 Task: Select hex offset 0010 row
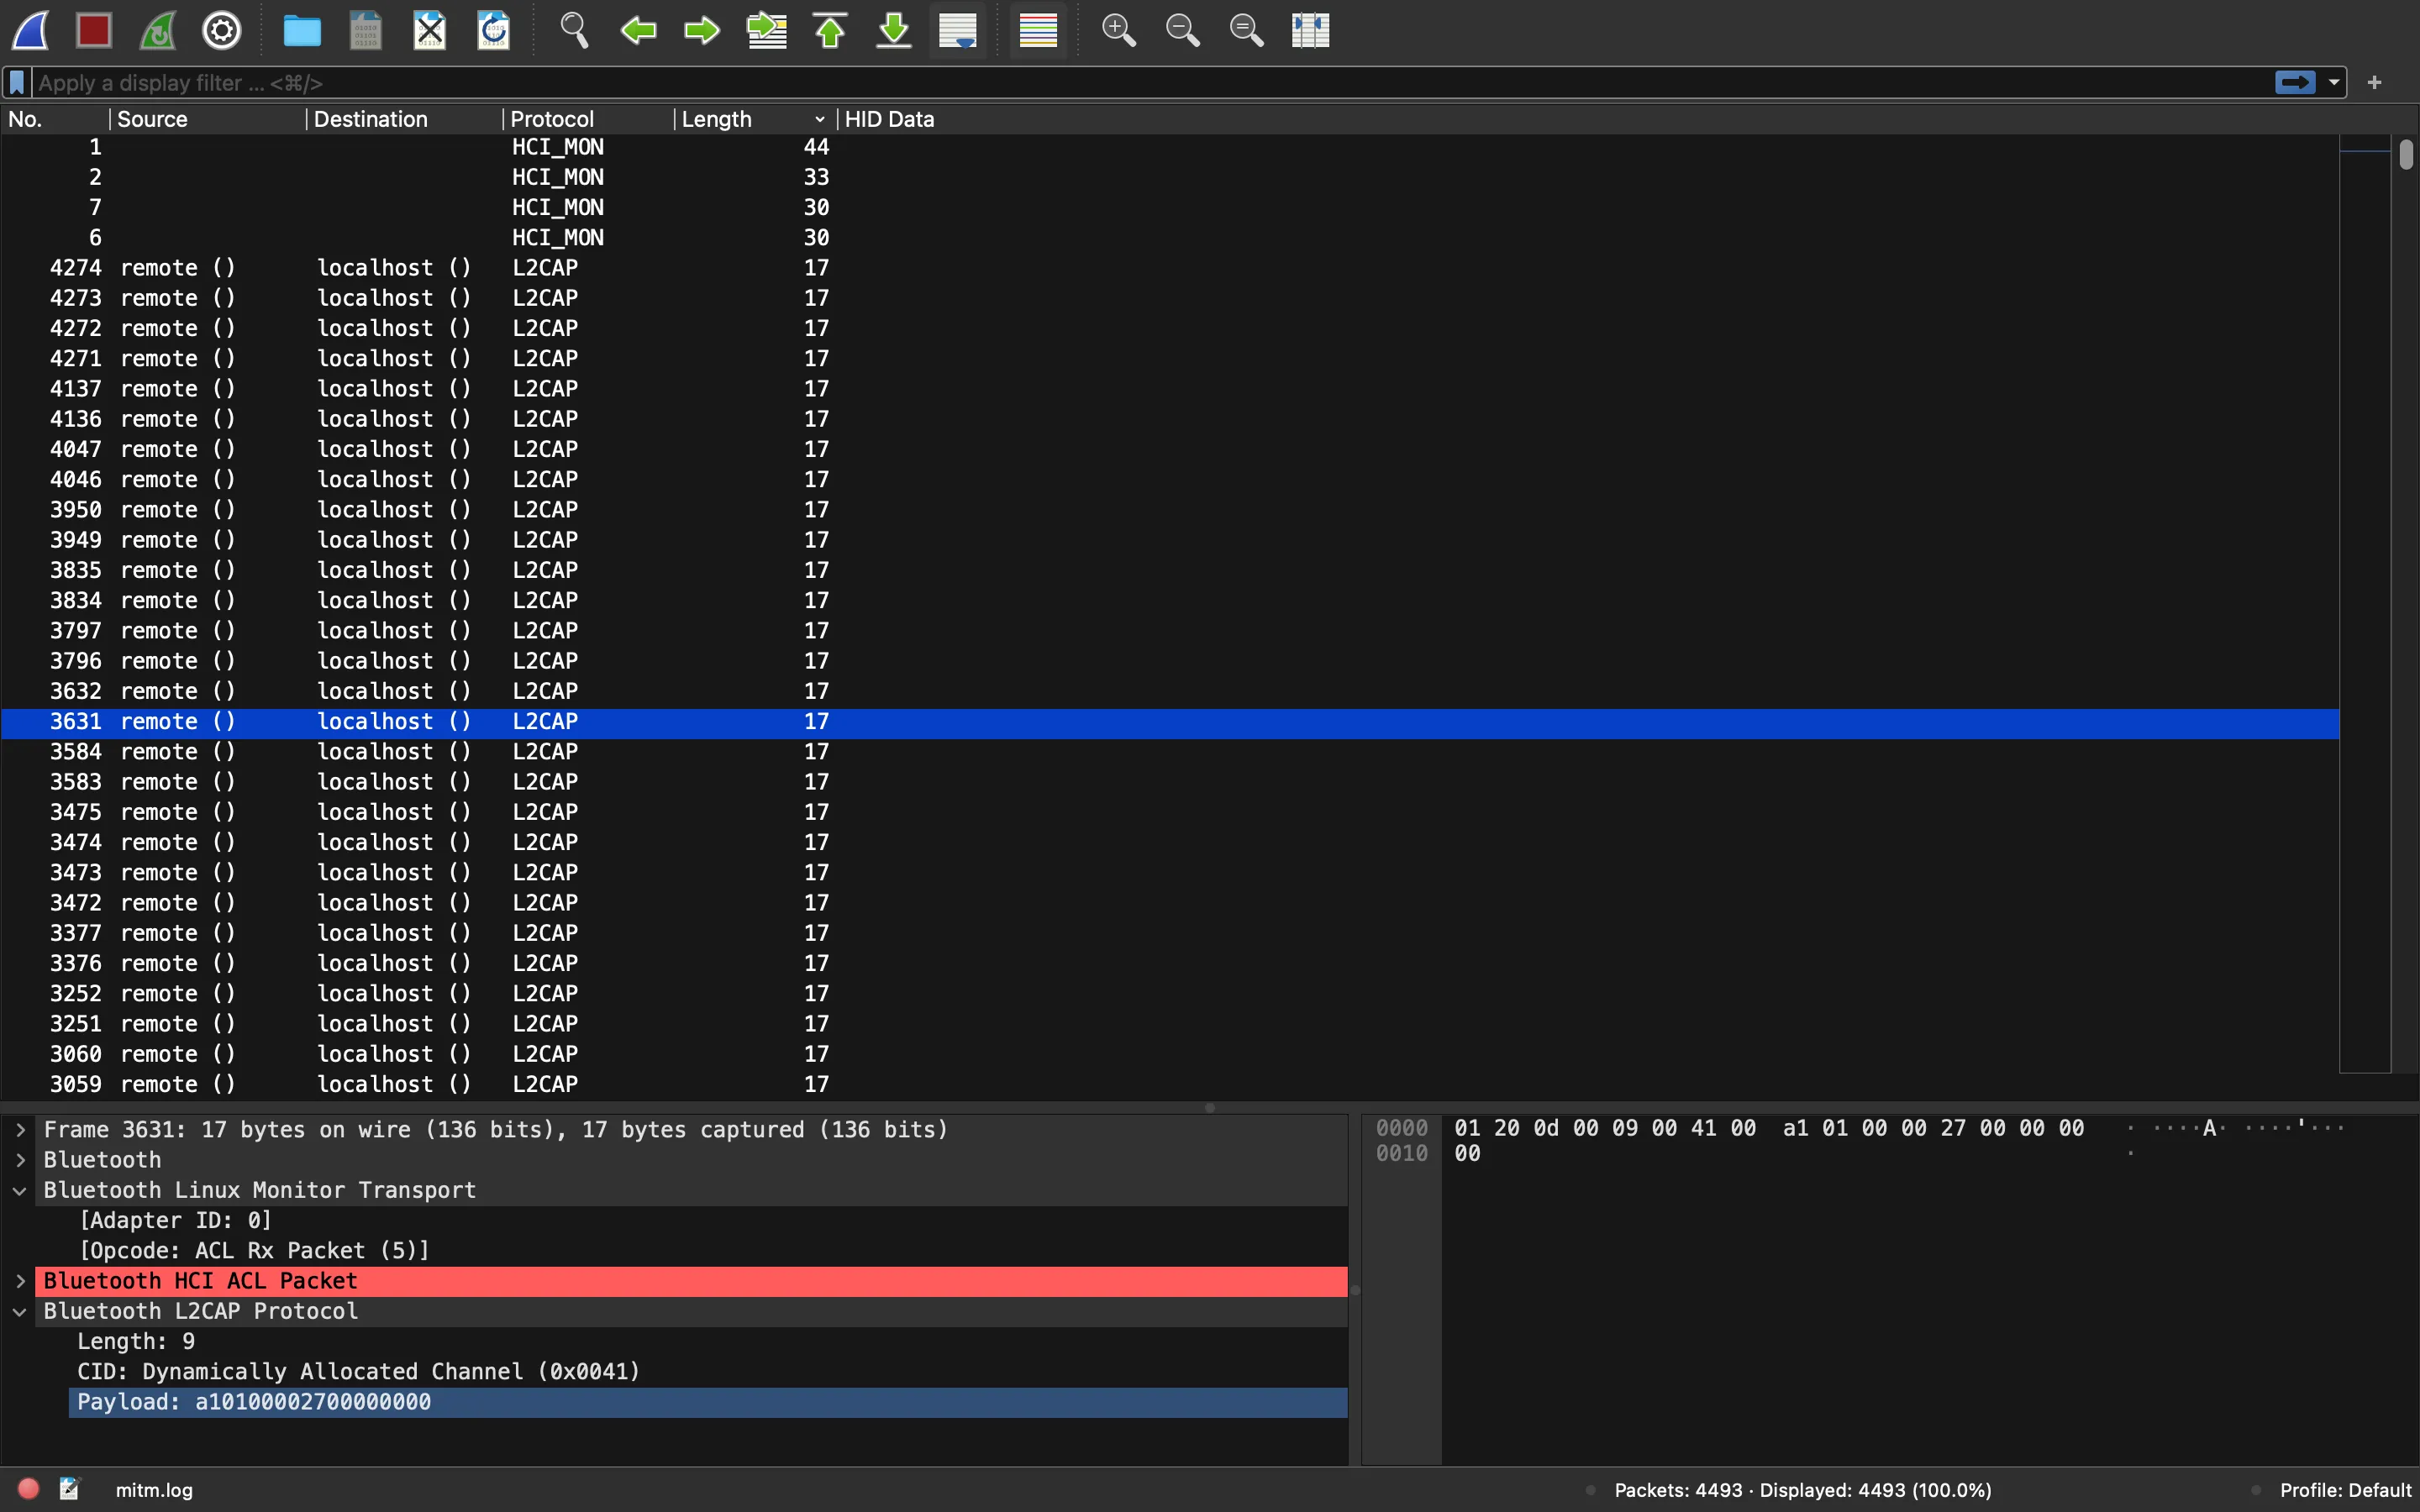coord(1402,1154)
